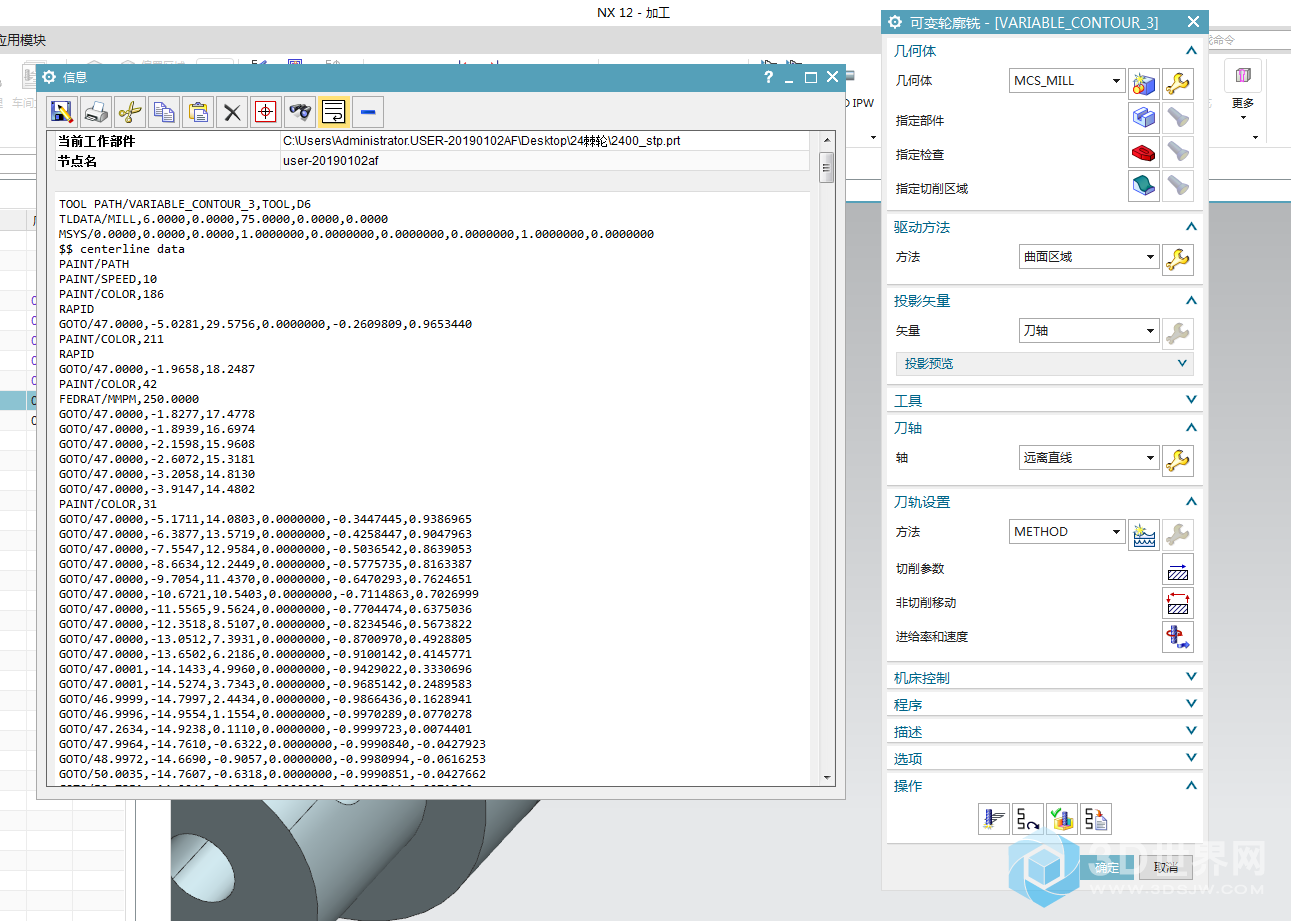Image resolution: width=1291 pixels, height=921 pixels.
Task: Click the black X delete icon
Action: (232, 112)
